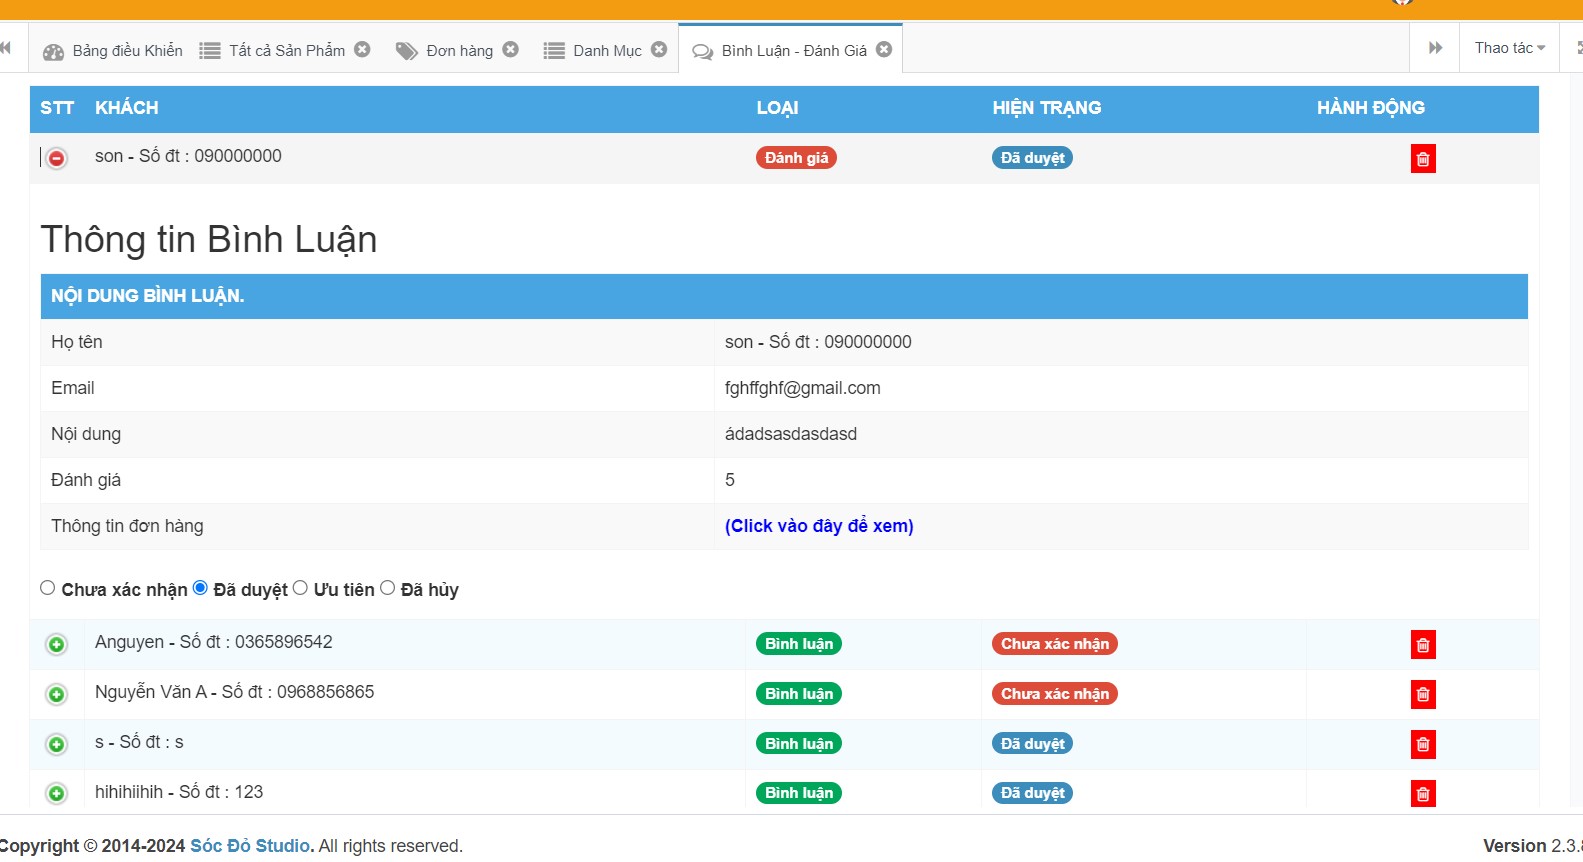The width and height of the screenshot is (1583, 862).
Task: Click the Đã duyệt badge on son row
Action: 1032,158
